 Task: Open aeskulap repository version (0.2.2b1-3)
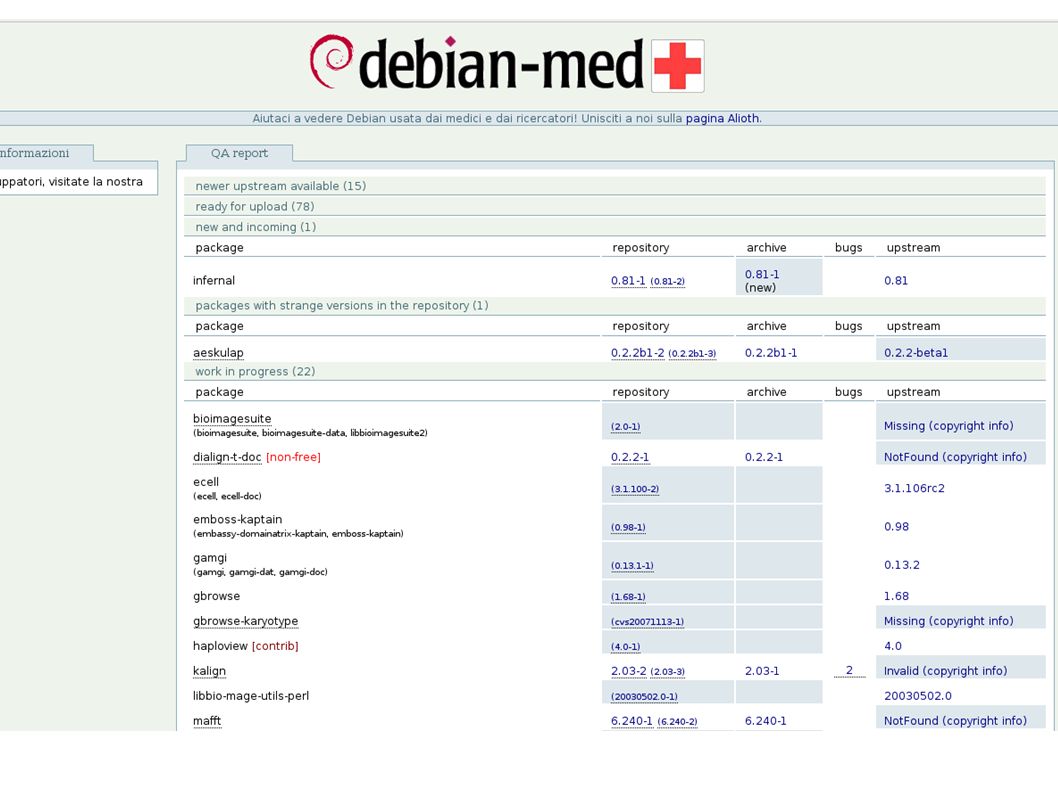tap(692, 354)
